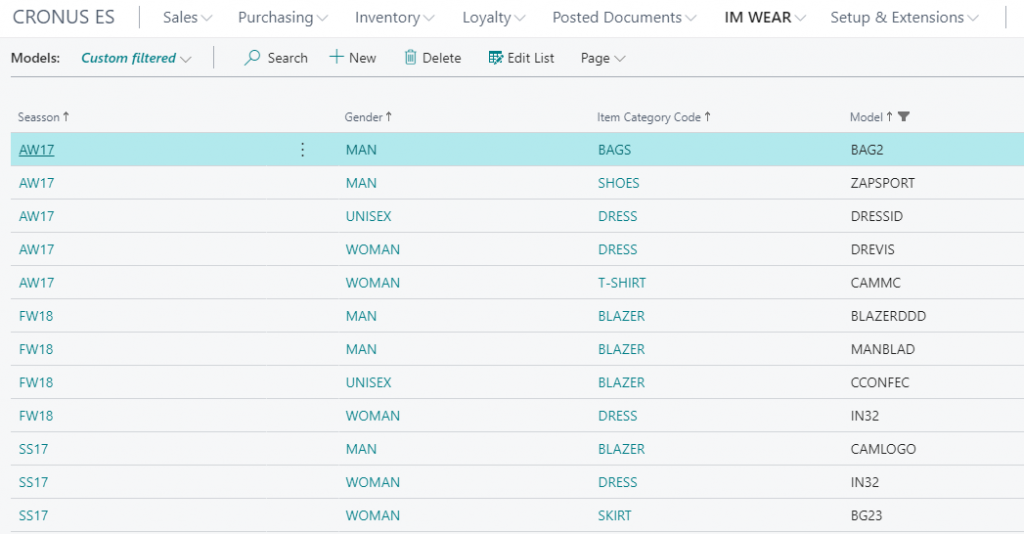
Task: Open Setup & Extensions menu
Action: (904, 18)
